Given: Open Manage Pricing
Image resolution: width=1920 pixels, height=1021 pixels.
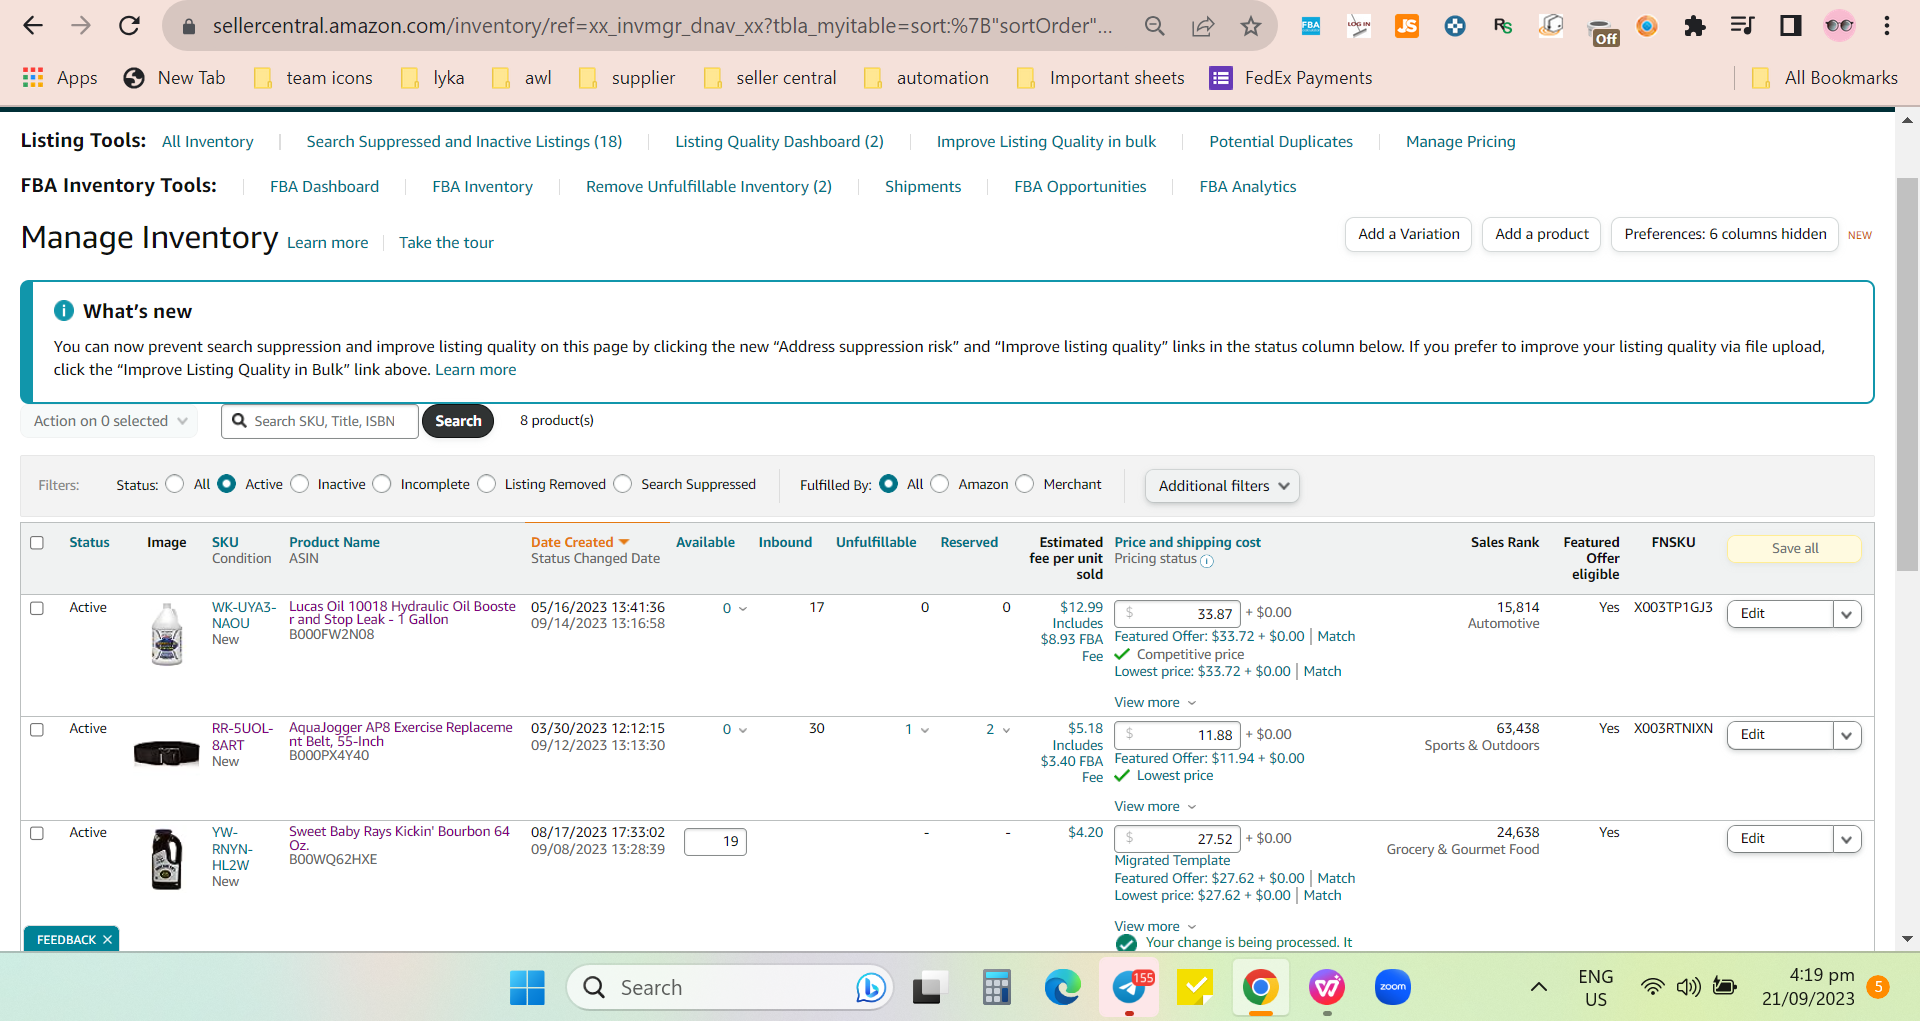Looking at the screenshot, I should click(1460, 142).
